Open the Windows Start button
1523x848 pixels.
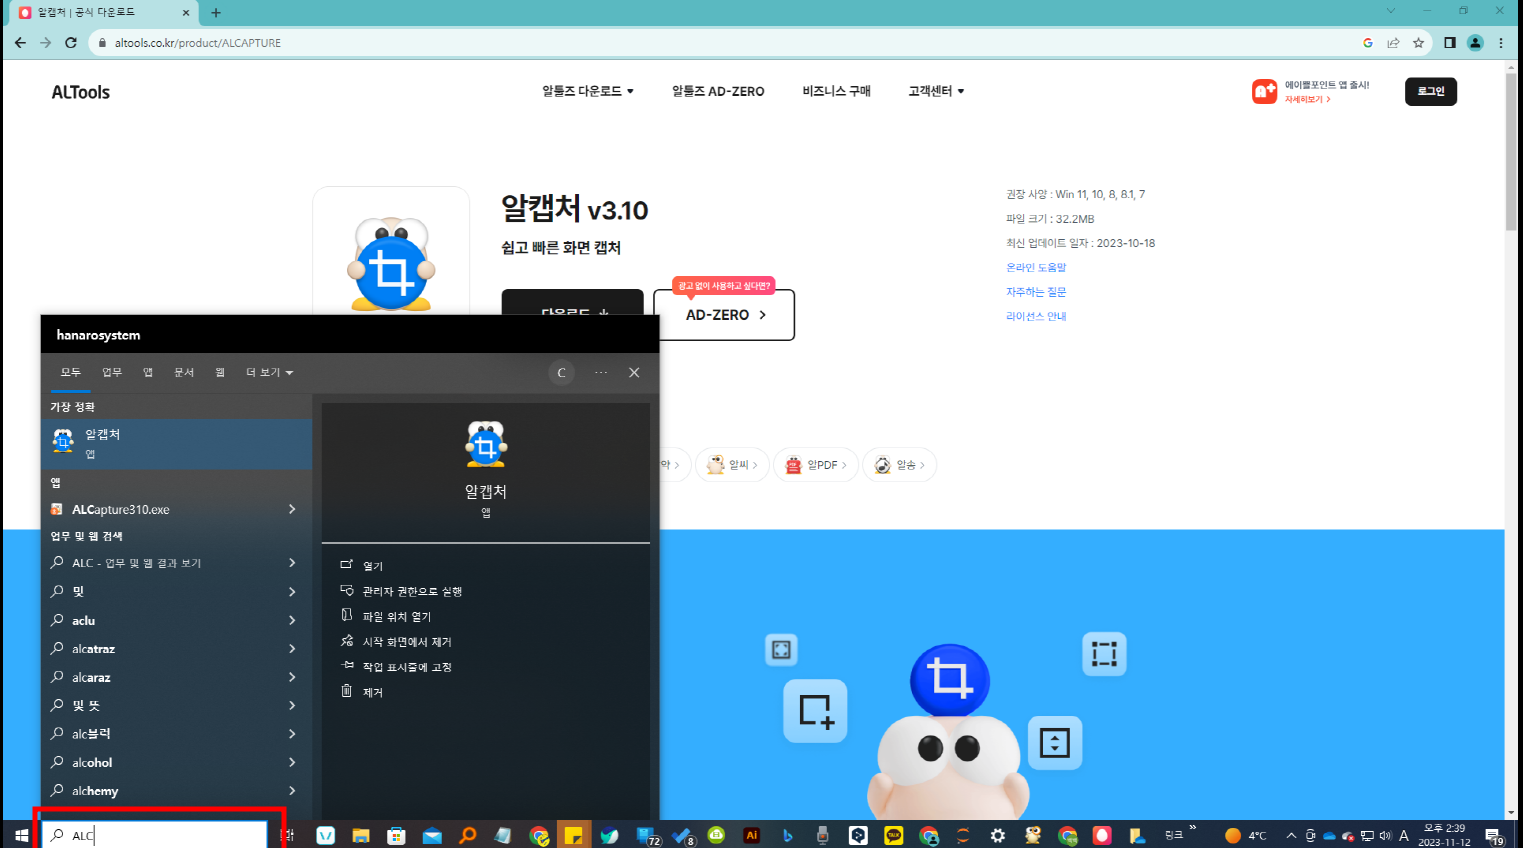pyautogui.click(x=21, y=835)
